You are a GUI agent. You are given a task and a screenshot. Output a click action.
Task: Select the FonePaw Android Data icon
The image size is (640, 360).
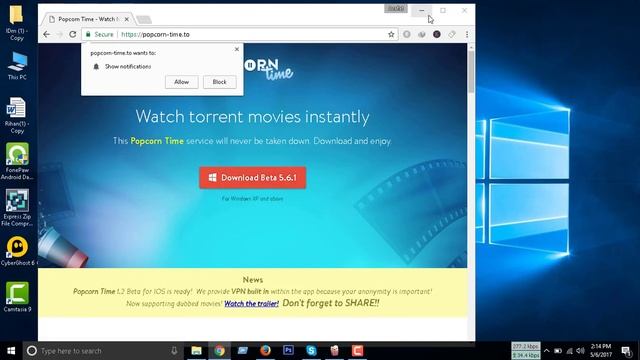[17, 161]
